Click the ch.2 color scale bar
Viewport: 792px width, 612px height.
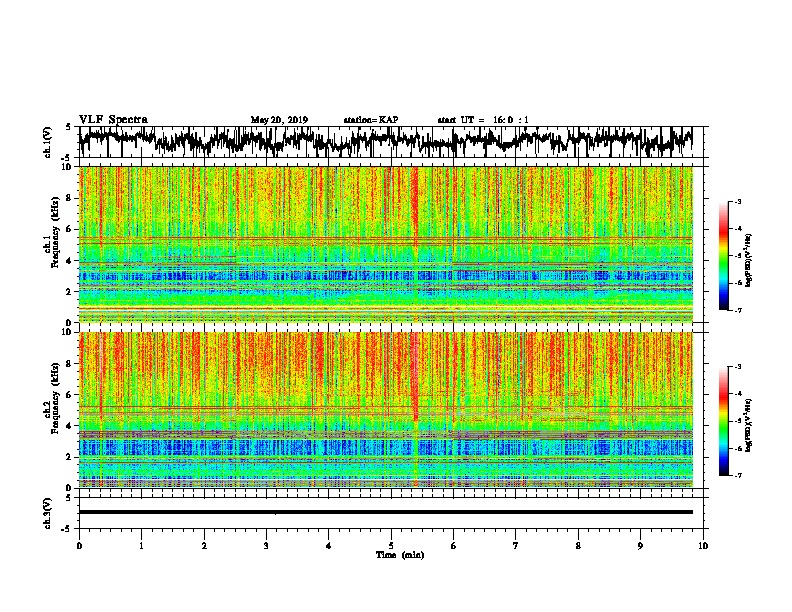pyautogui.click(x=723, y=421)
